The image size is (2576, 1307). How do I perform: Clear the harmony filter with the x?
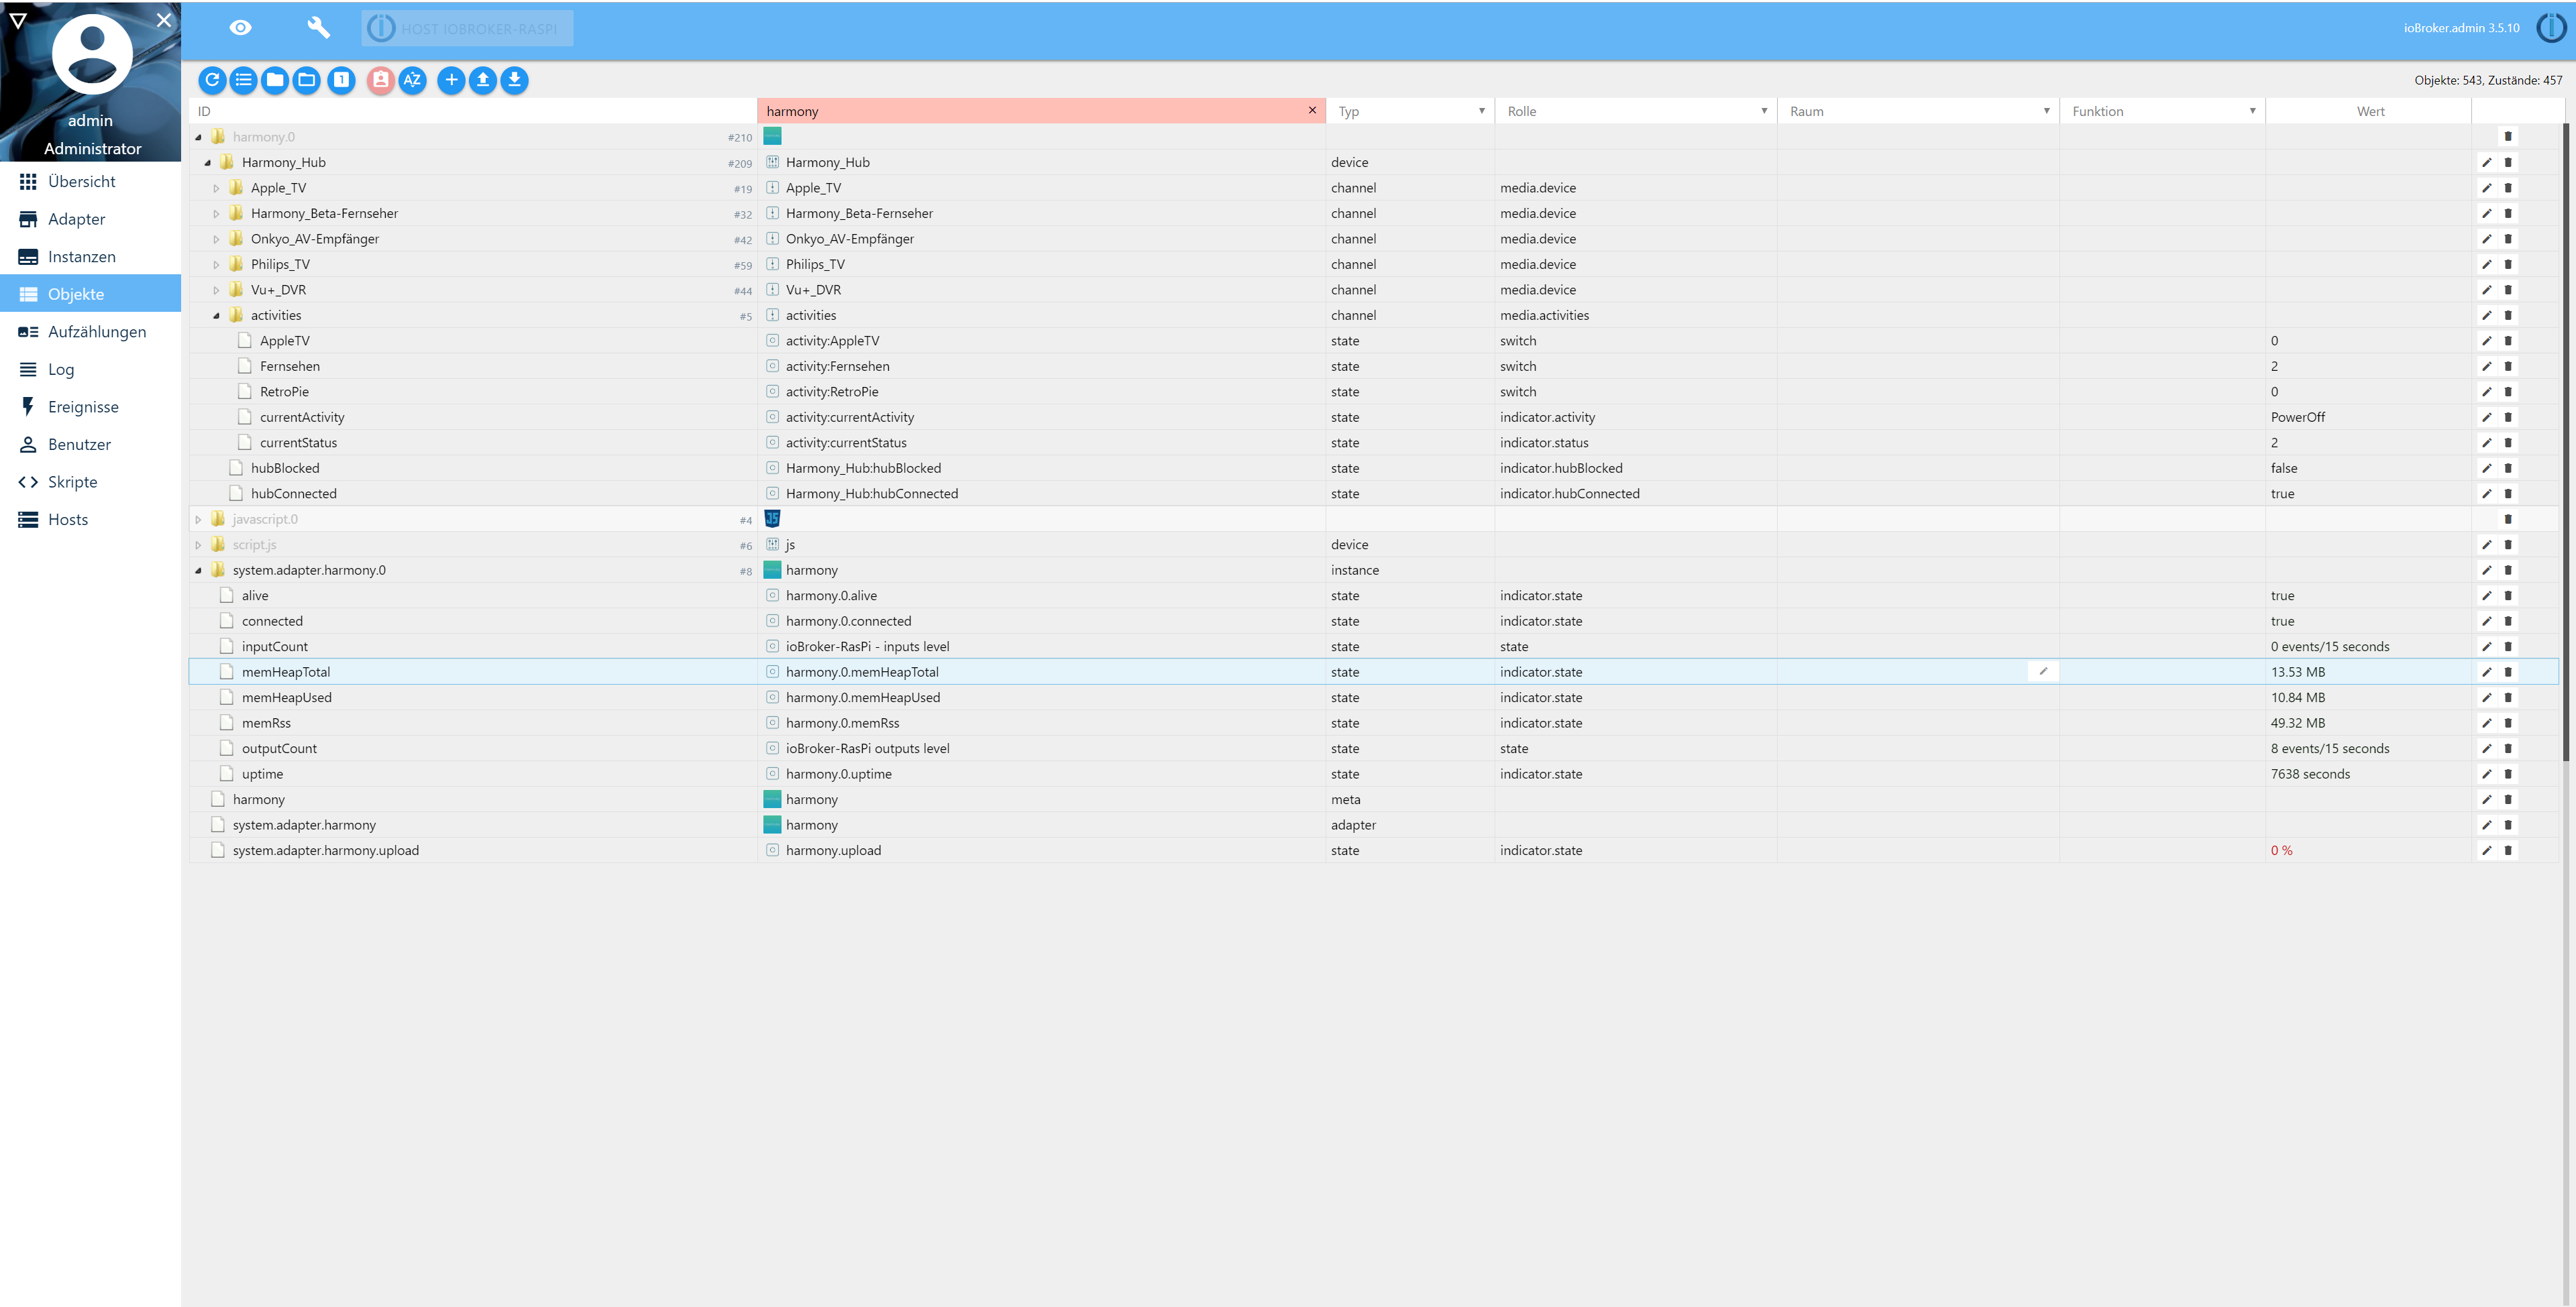tap(1312, 111)
